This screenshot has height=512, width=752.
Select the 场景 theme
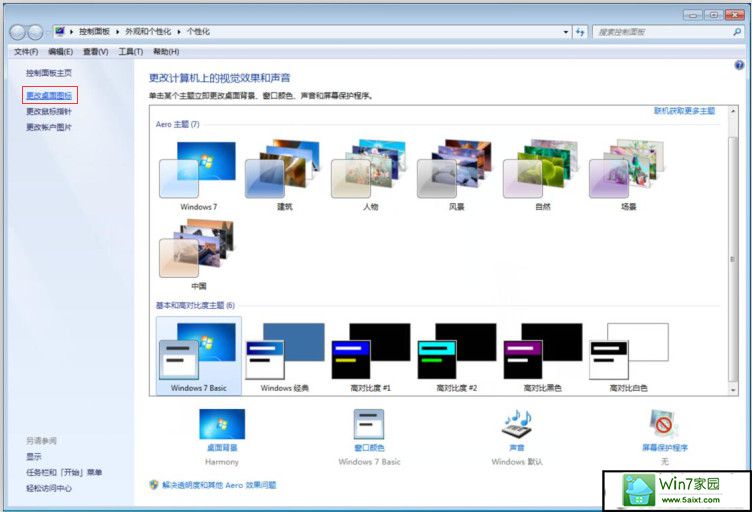(x=628, y=175)
